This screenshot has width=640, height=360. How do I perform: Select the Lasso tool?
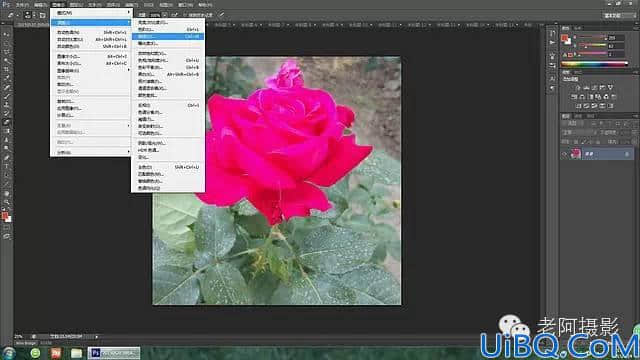(x=6, y=52)
